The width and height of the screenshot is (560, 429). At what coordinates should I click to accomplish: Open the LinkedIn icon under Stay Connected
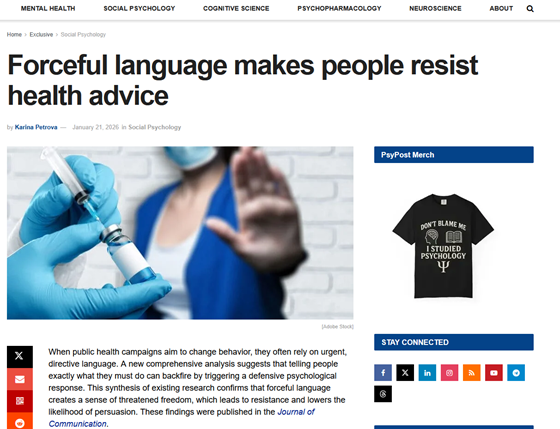tap(427, 373)
